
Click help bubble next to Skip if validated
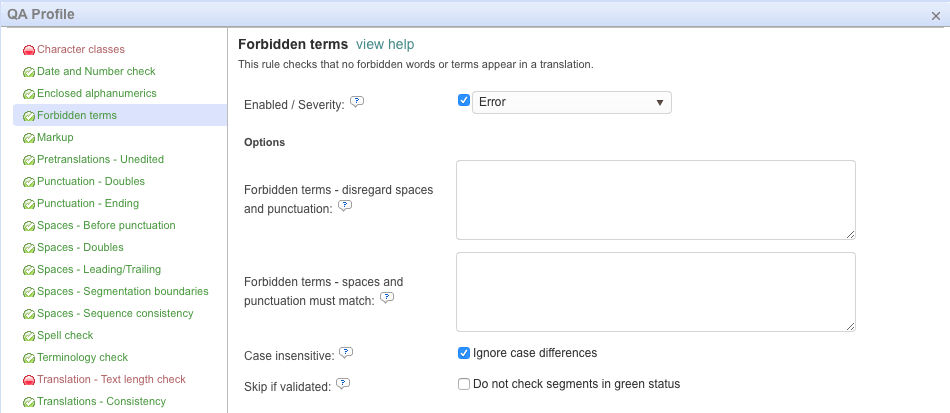(x=342, y=382)
